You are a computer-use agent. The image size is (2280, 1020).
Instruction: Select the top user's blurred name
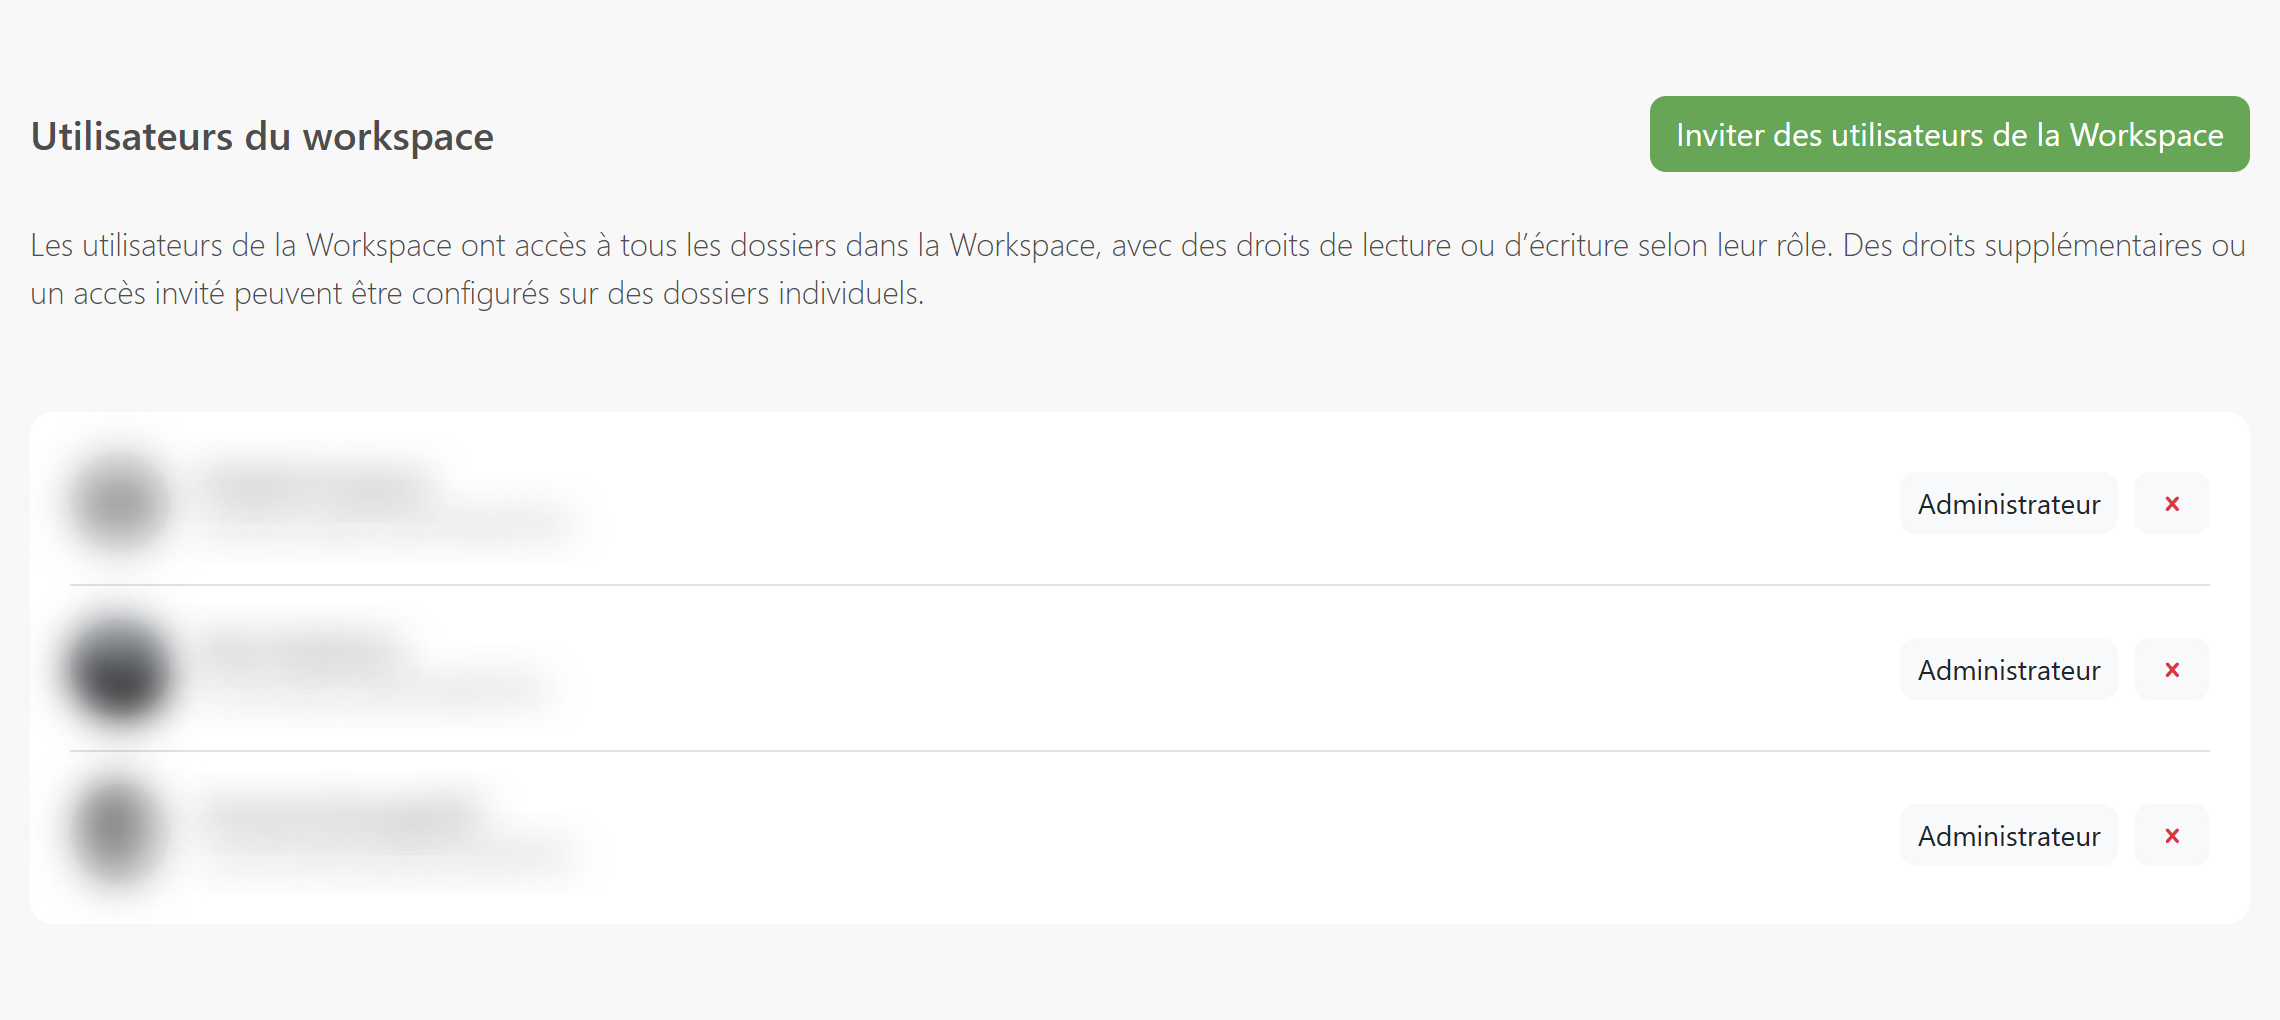(318, 486)
